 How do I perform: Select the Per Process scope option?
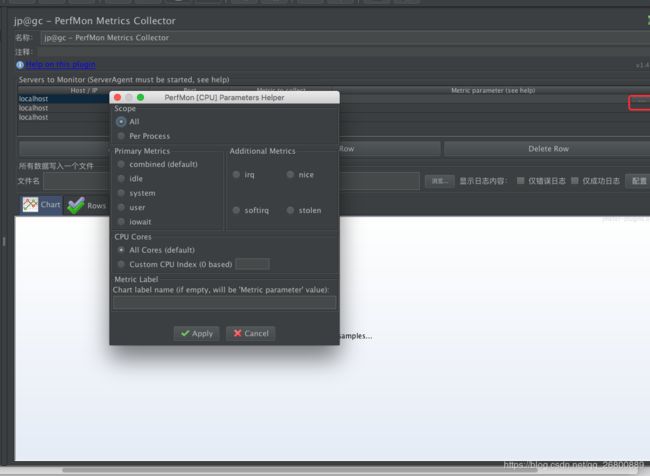coord(121,136)
